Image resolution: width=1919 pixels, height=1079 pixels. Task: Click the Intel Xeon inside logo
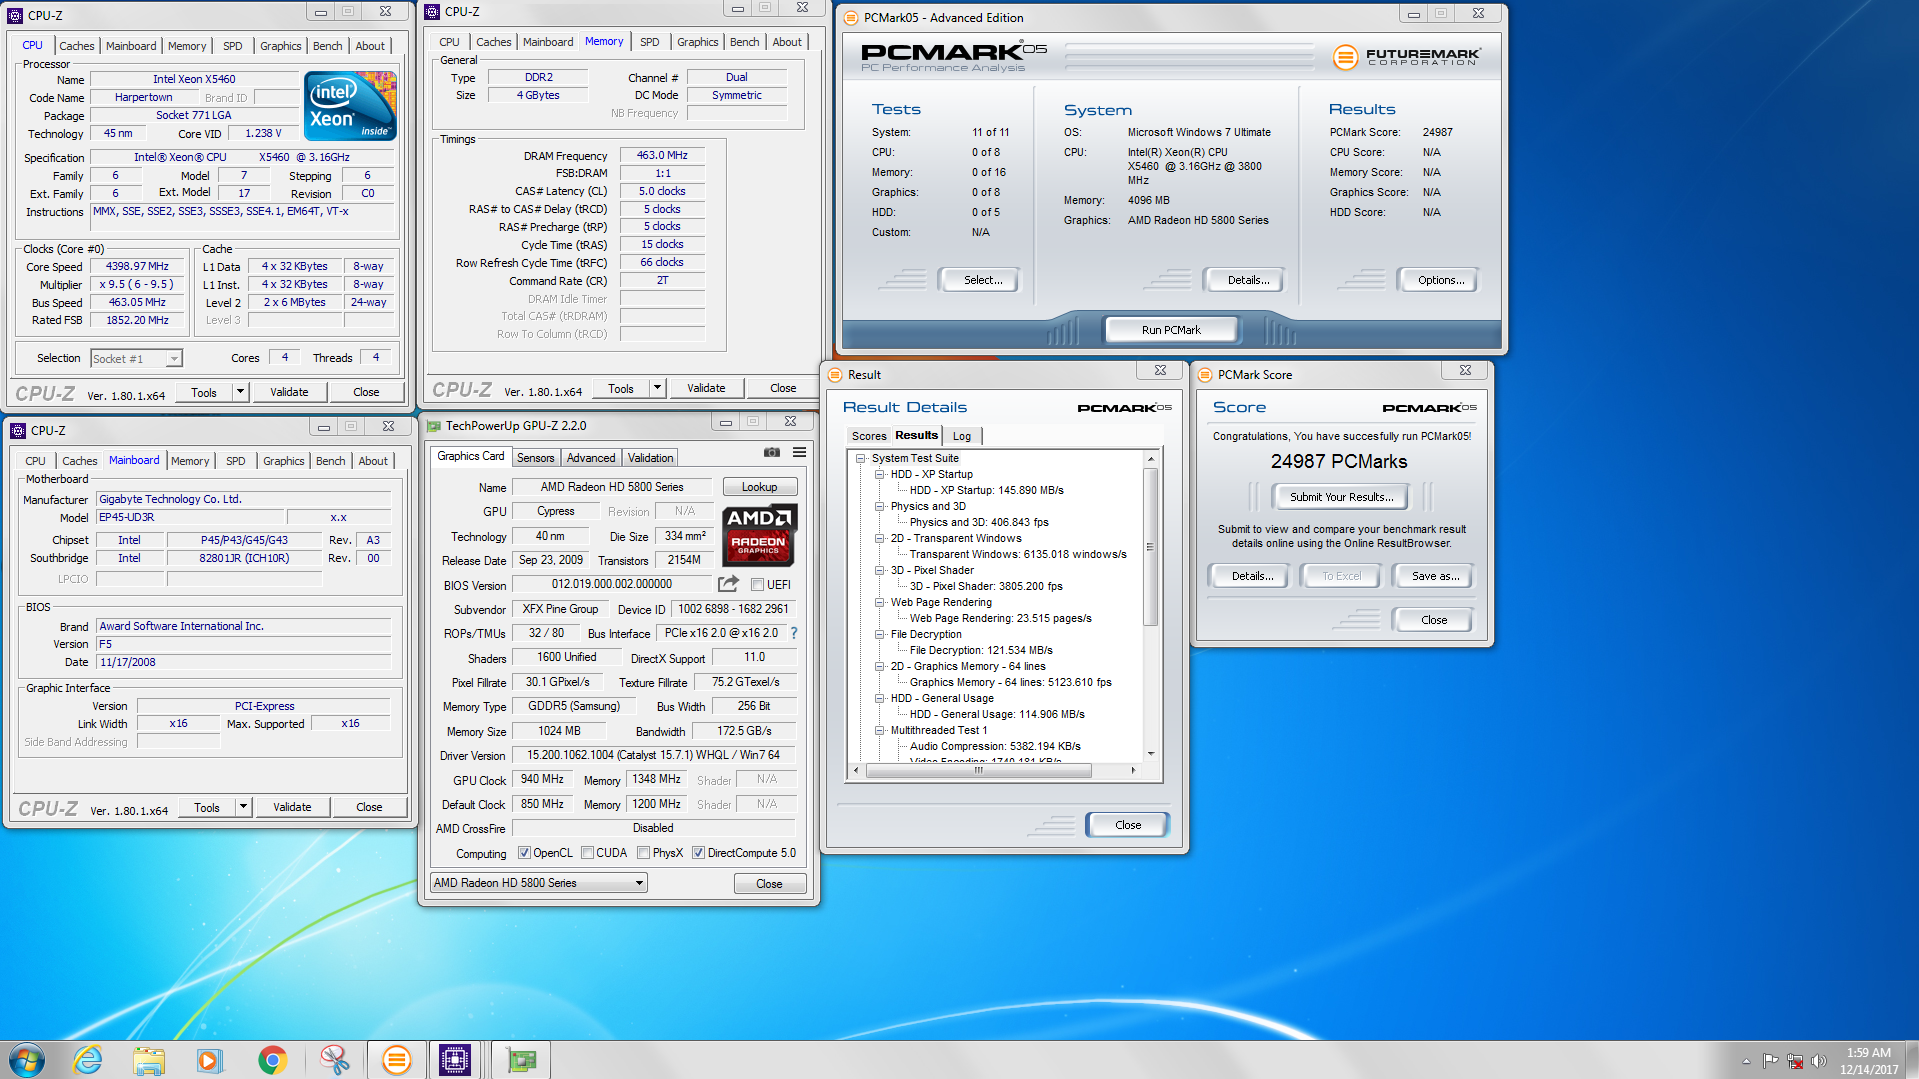coord(350,106)
